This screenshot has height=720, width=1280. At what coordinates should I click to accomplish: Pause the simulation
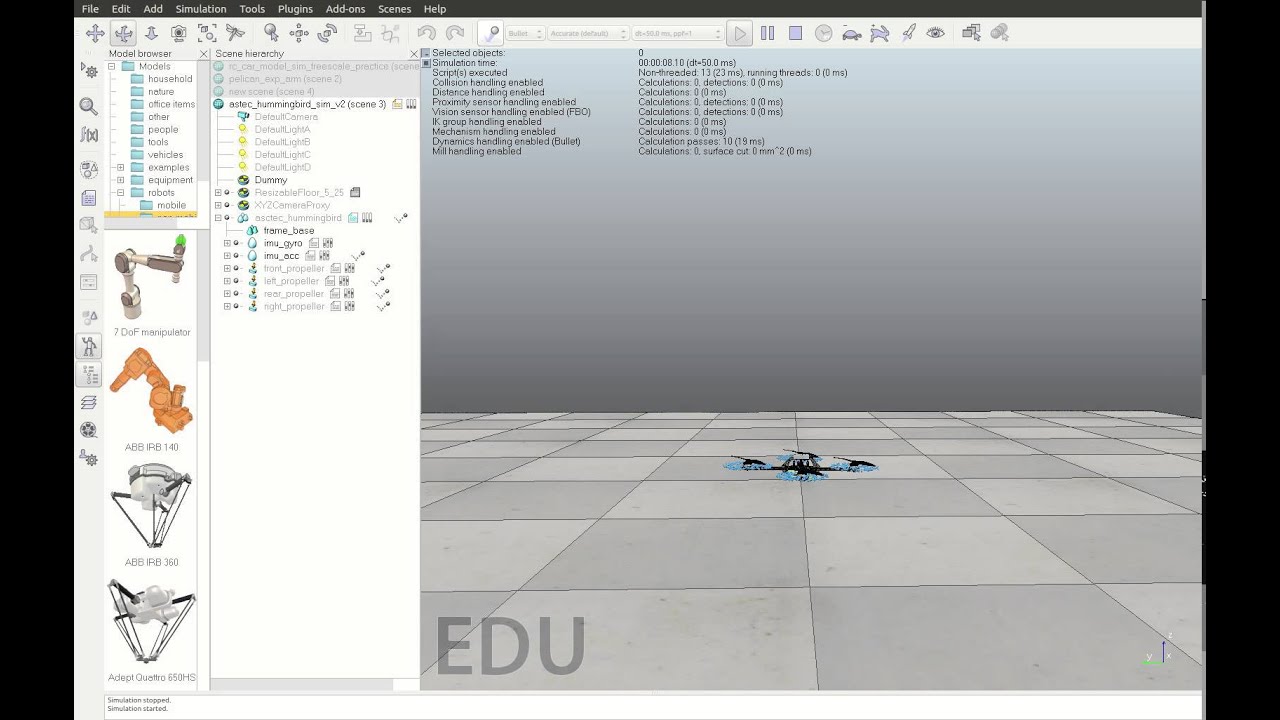click(x=767, y=33)
